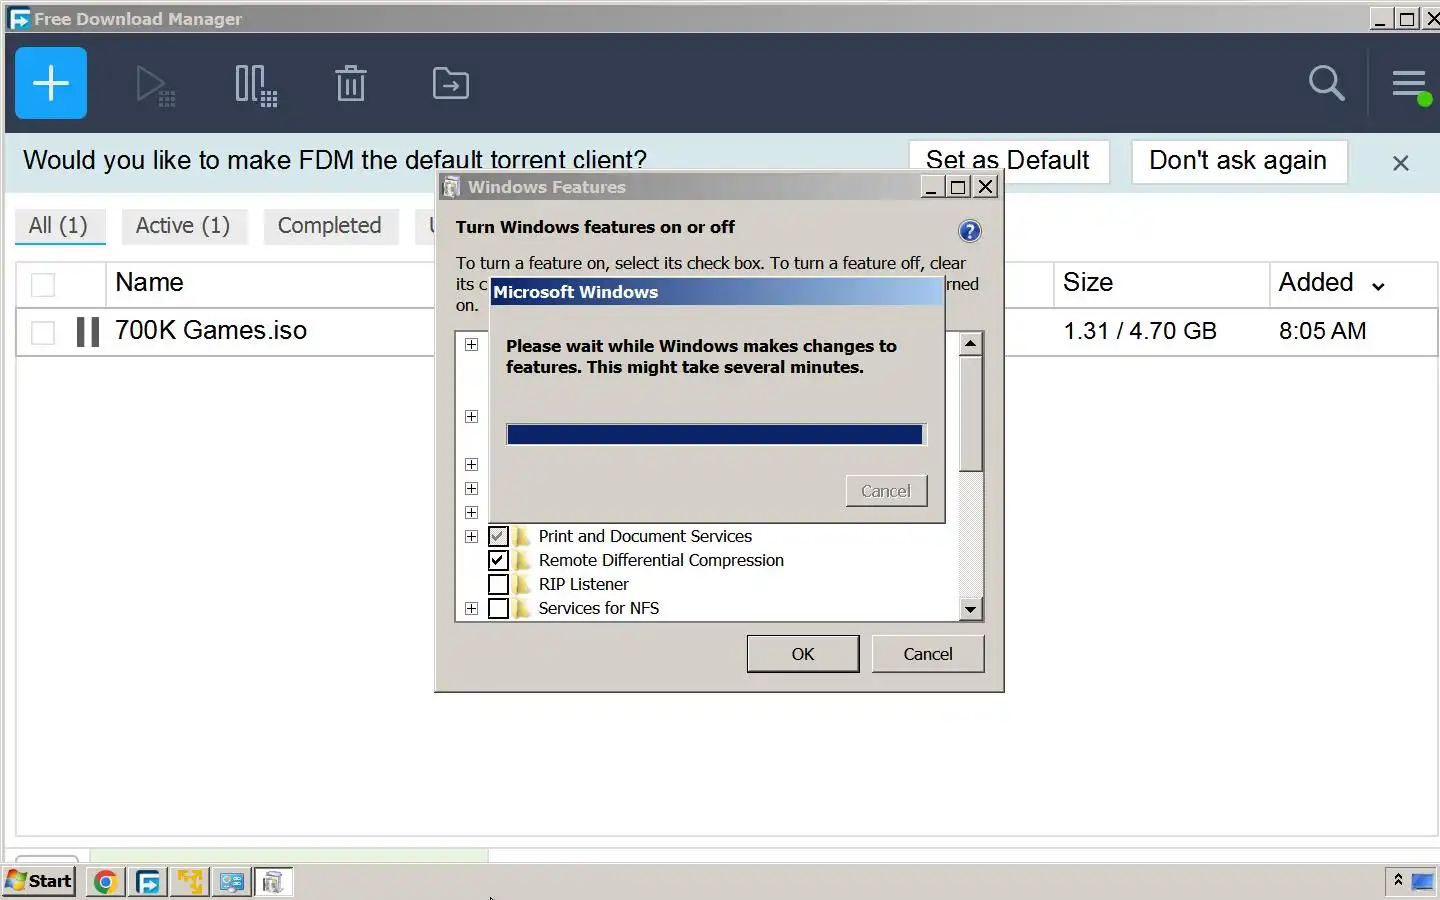Tick the checkbox for 700K Games.iso
Image resolution: width=1440 pixels, height=900 pixels.
pos(43,332)
